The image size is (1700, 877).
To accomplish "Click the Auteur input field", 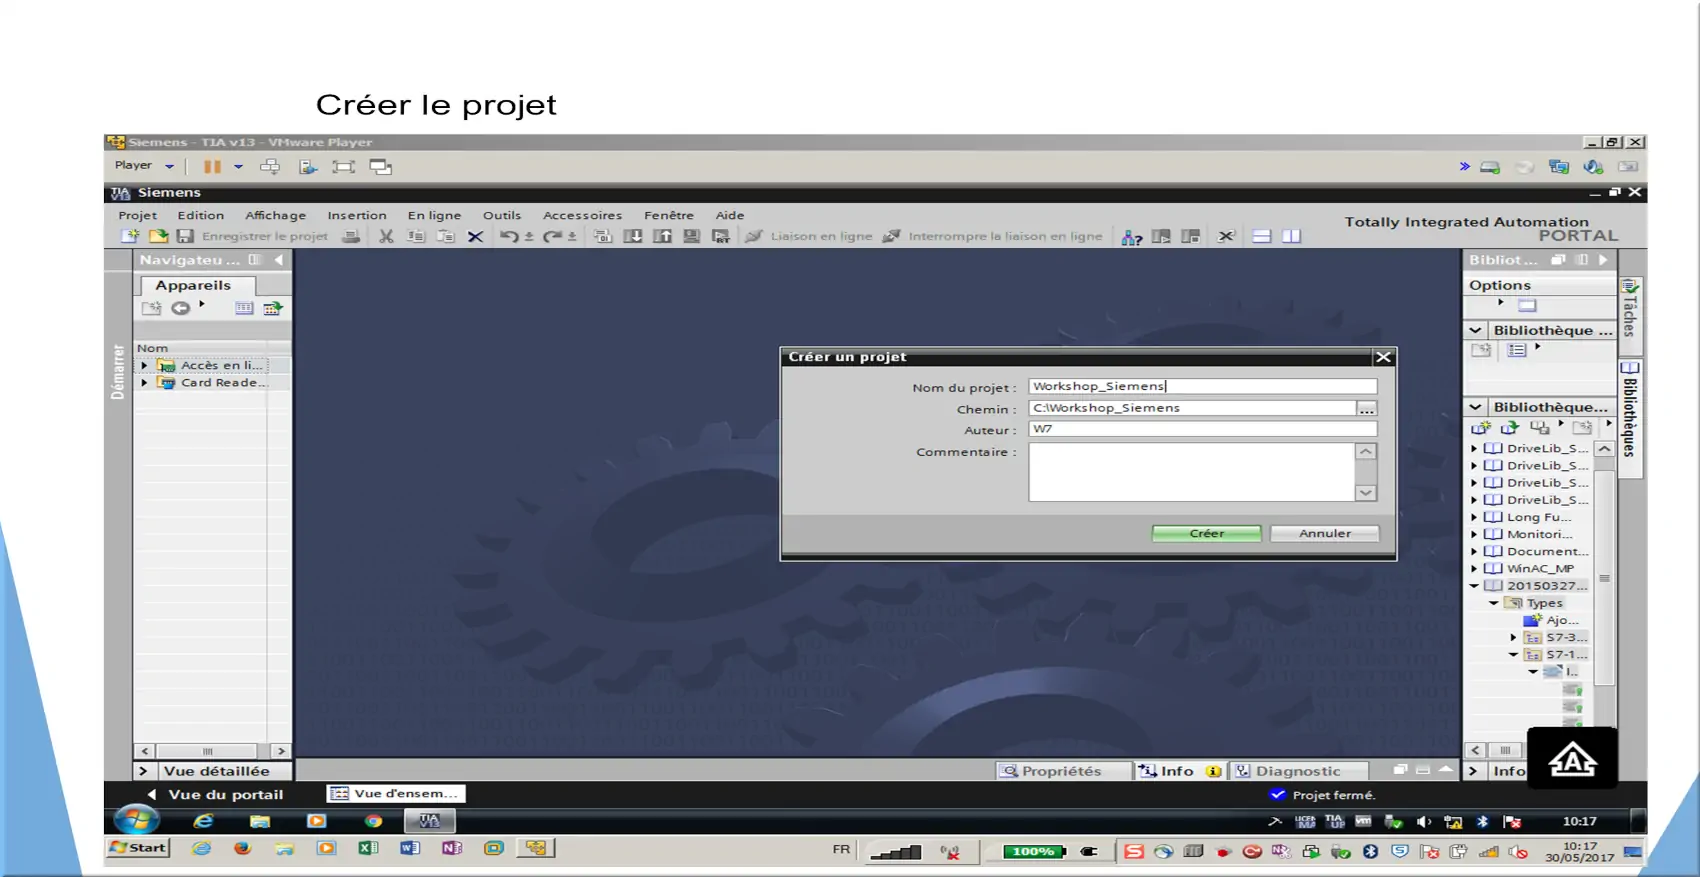I will 1202,429.
